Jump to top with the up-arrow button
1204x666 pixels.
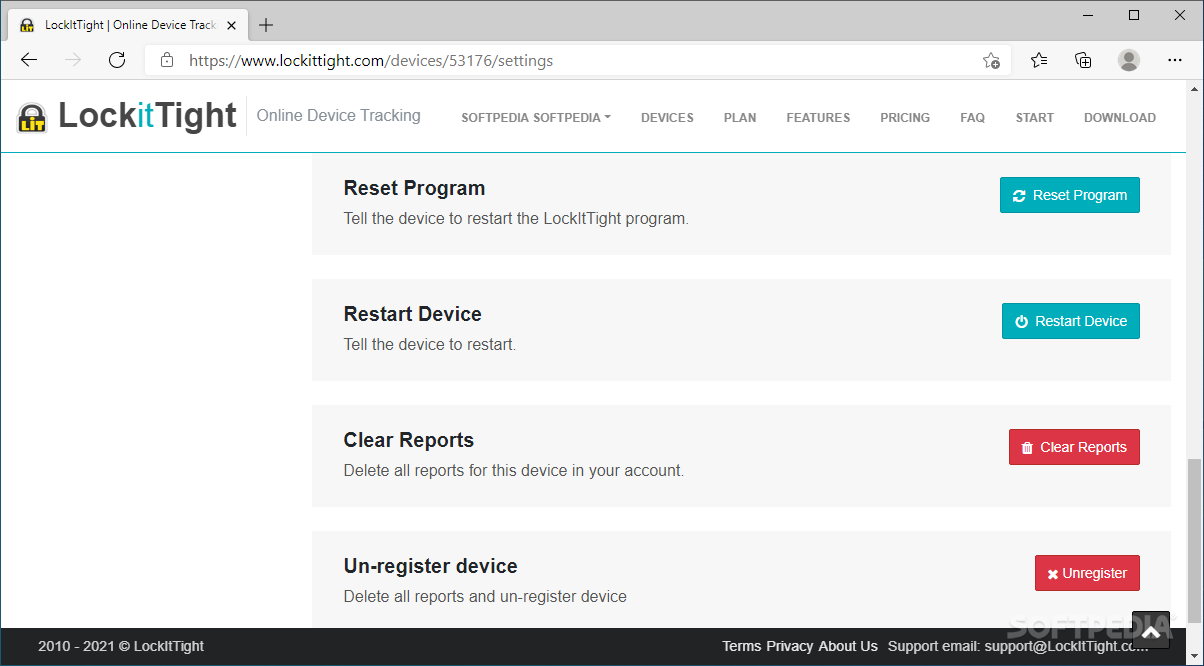(1151, 631)
